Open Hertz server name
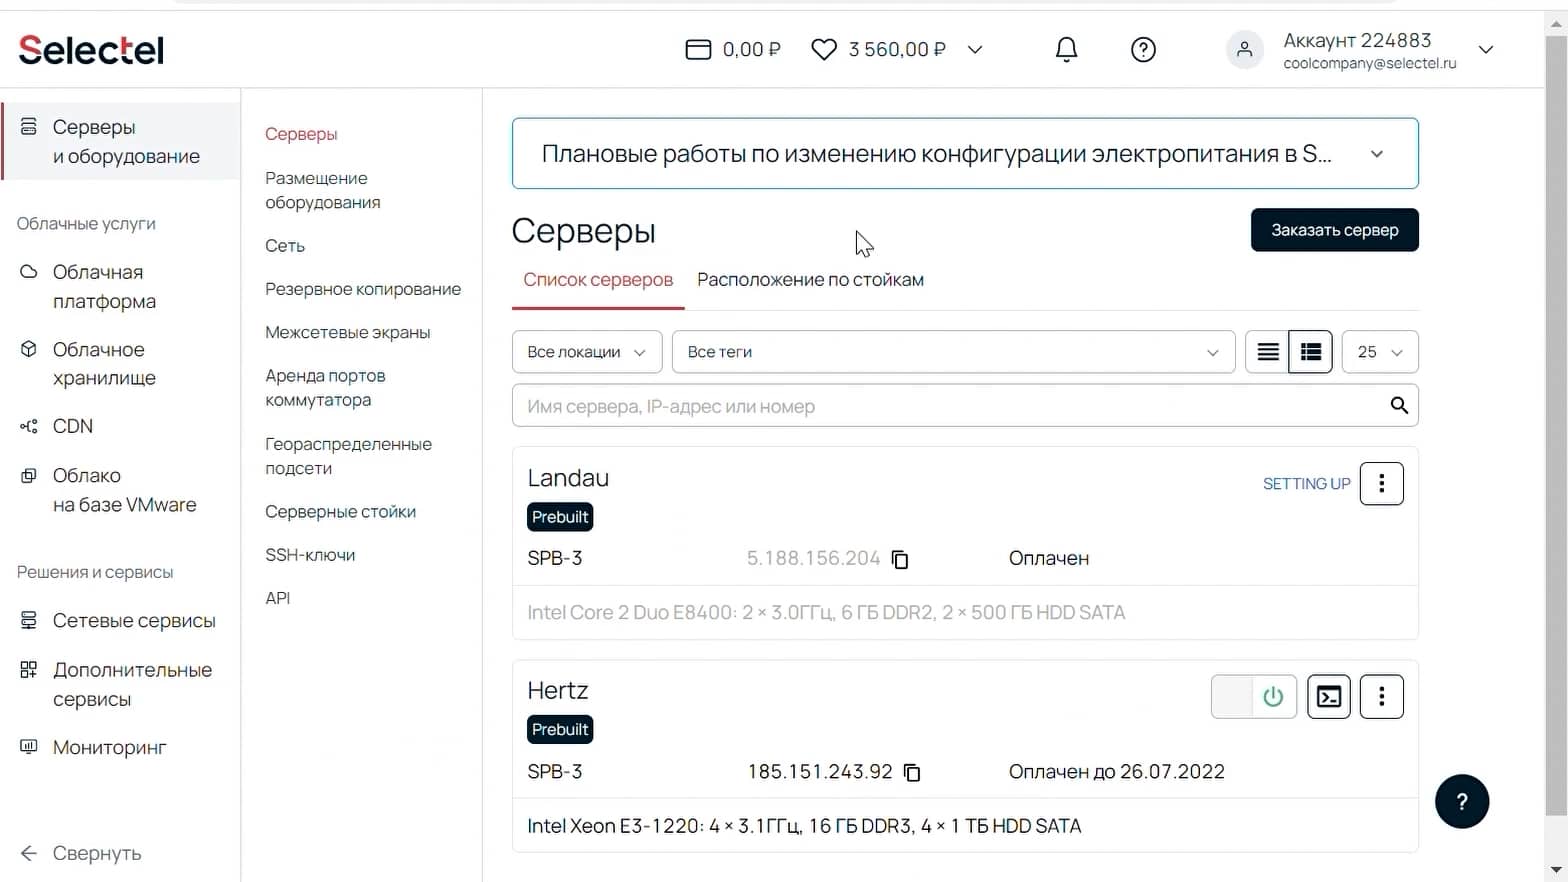This screenshot has width=1568, height=882. 558,691
